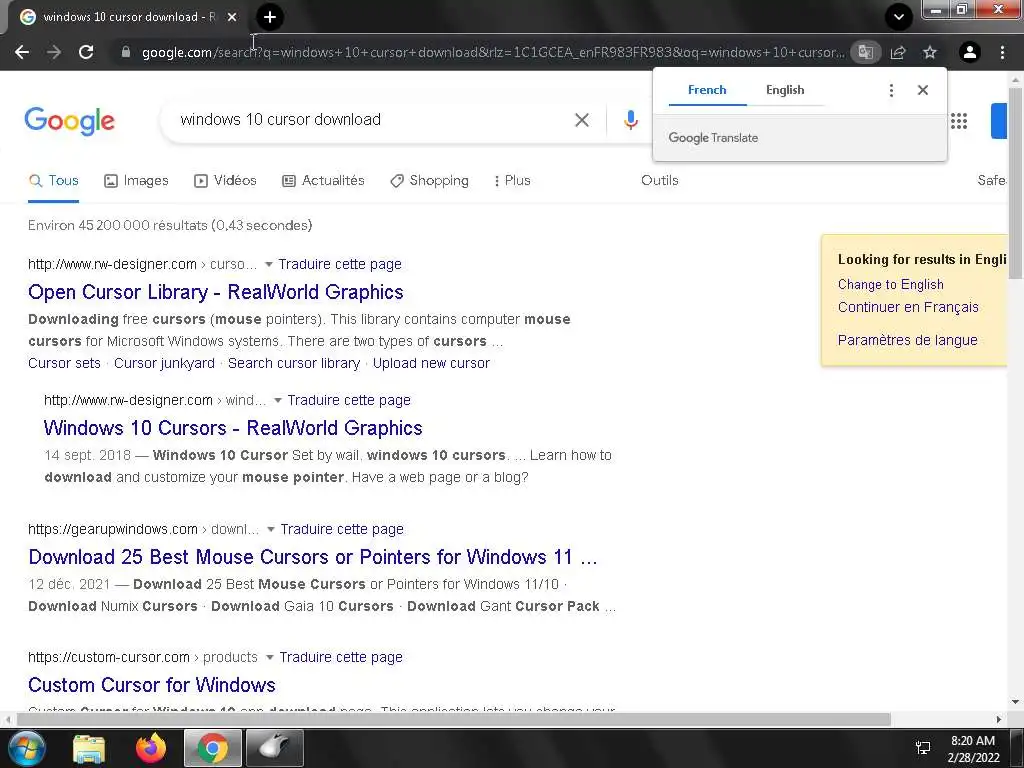Clear the search query text

(x=582, y=120)
